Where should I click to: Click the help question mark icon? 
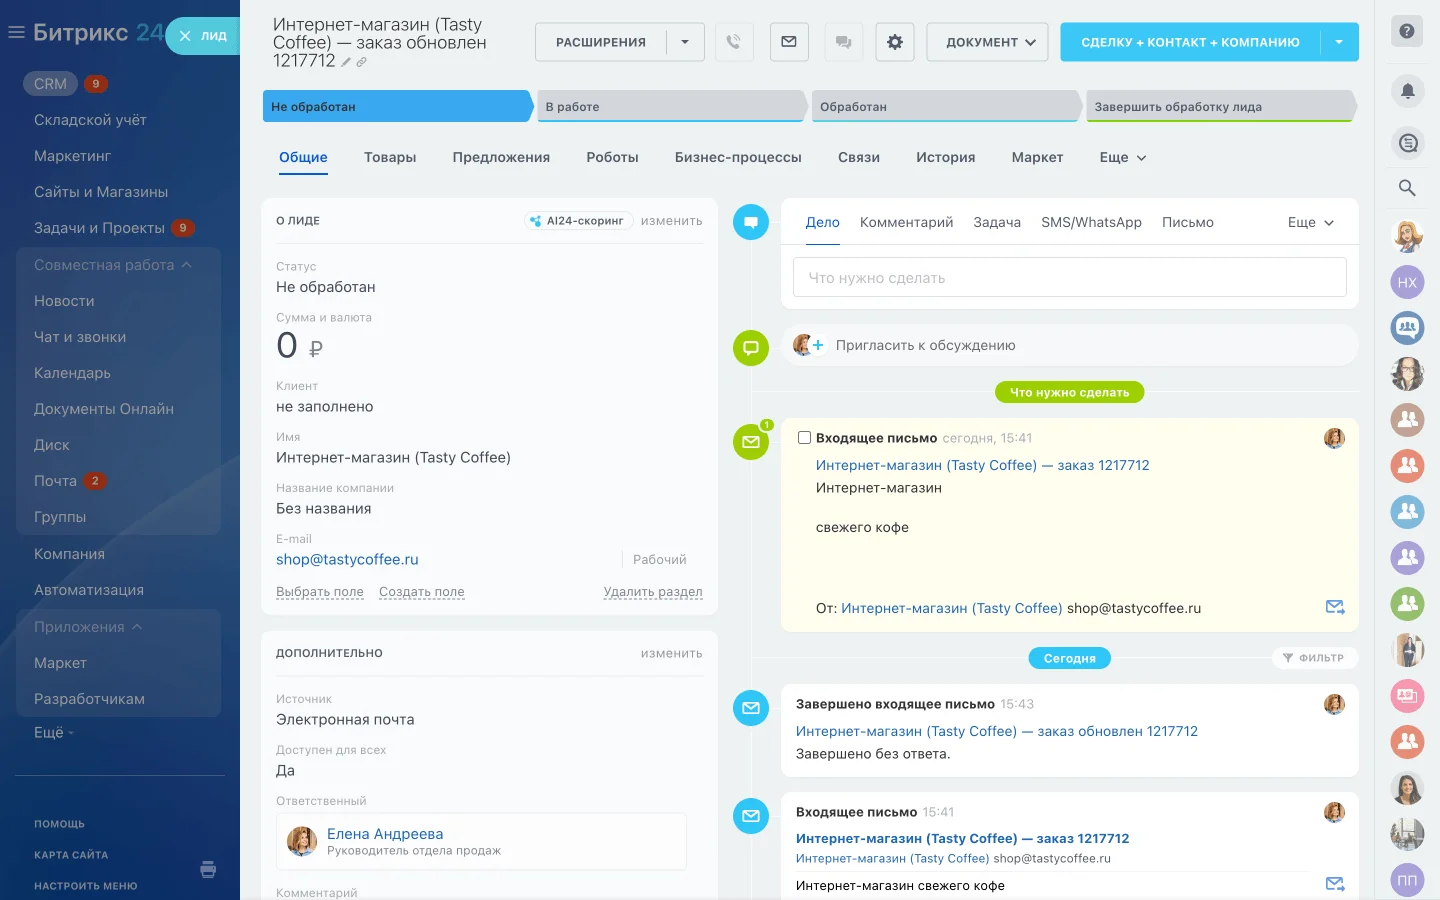[x=1407, y=32]
